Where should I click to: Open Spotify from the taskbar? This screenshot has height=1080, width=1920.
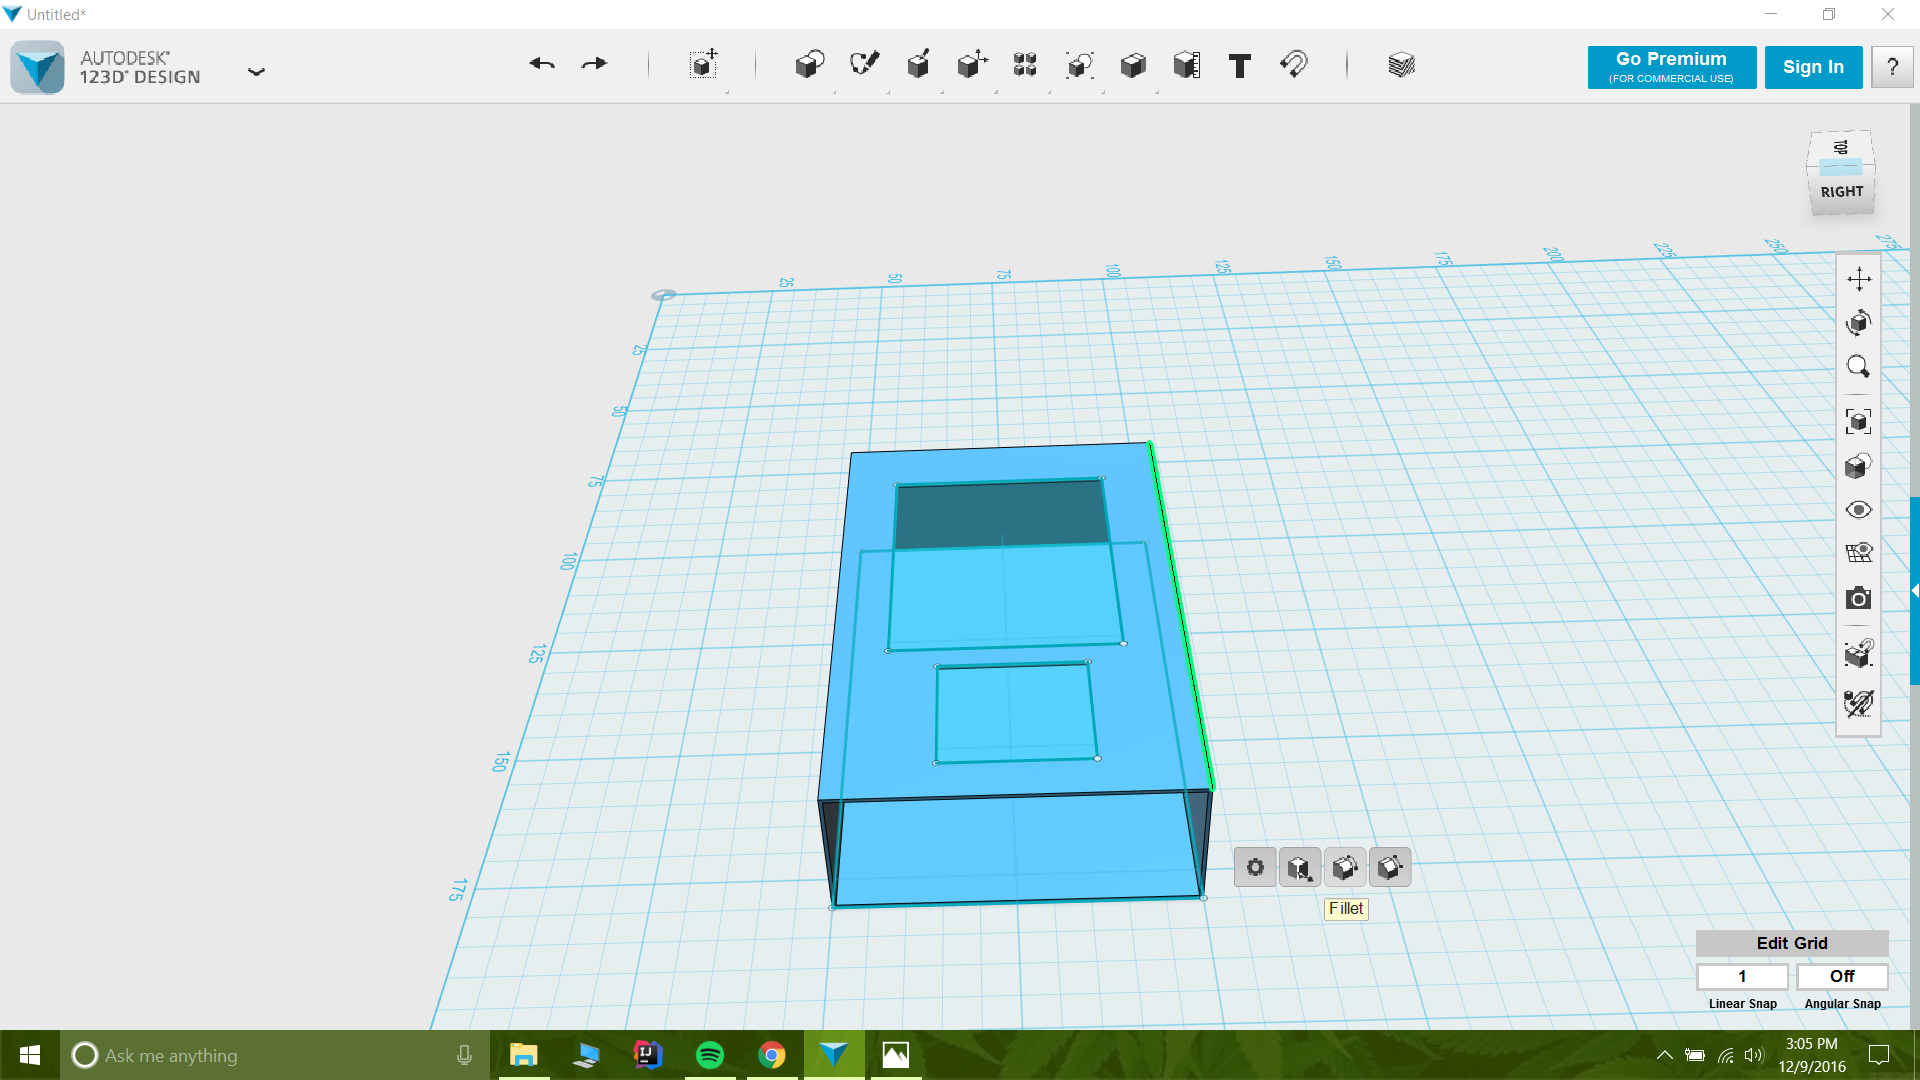coord(710,1055)
